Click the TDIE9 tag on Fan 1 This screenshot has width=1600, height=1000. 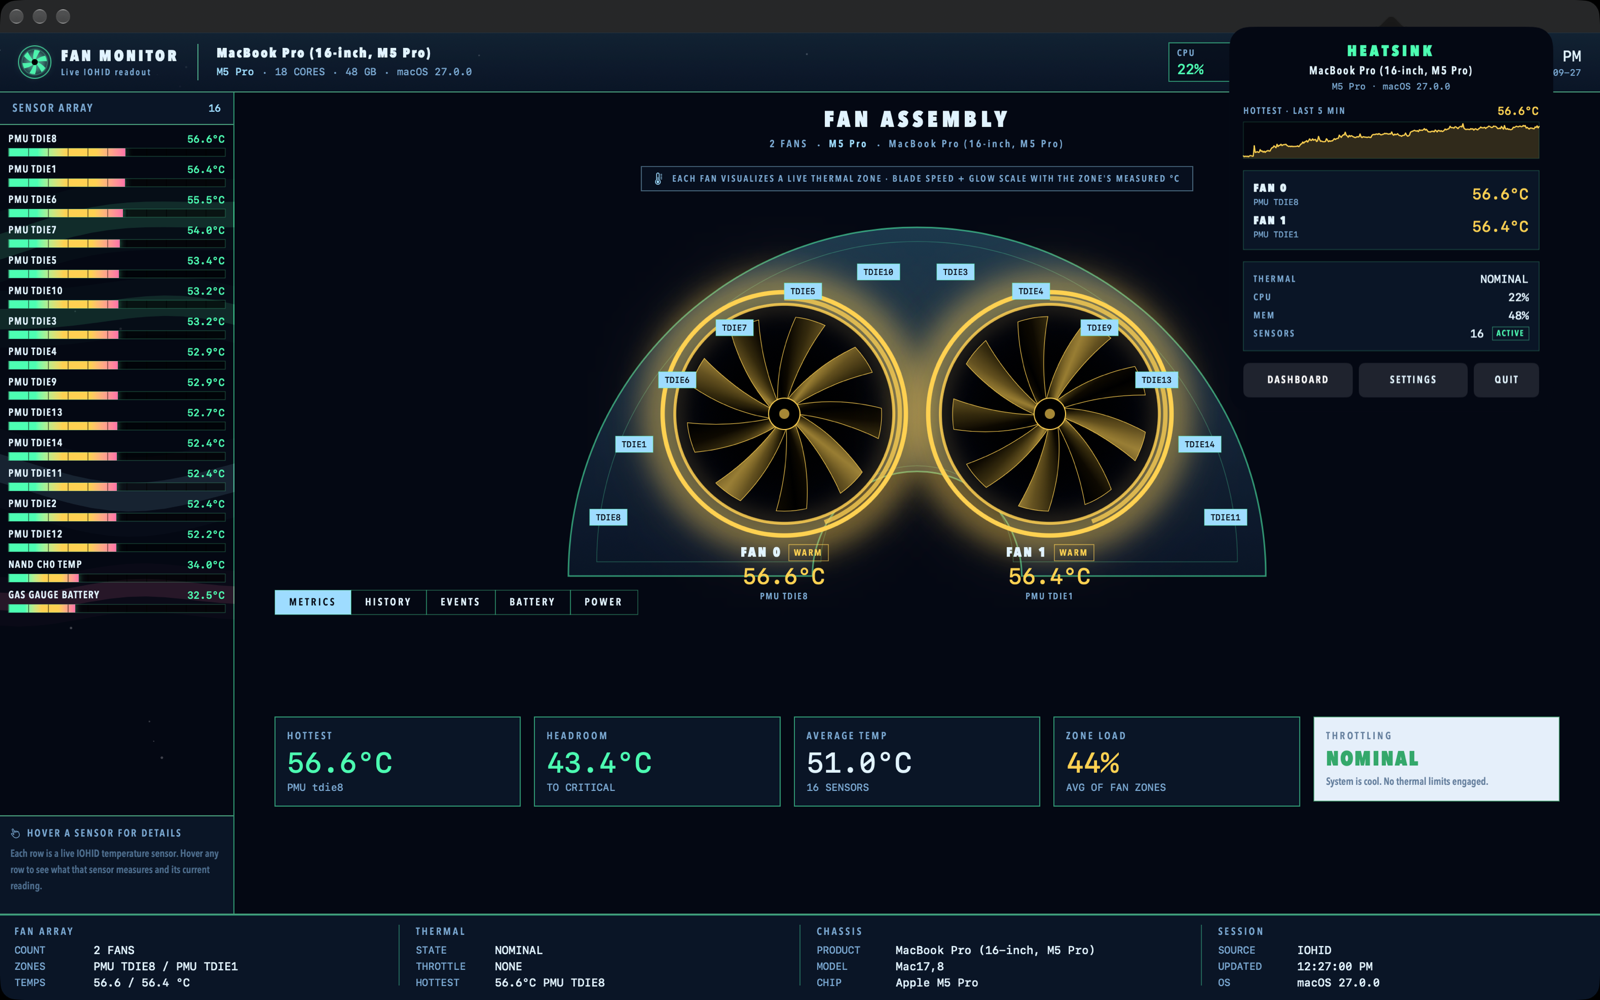(x=1099, y=328)
